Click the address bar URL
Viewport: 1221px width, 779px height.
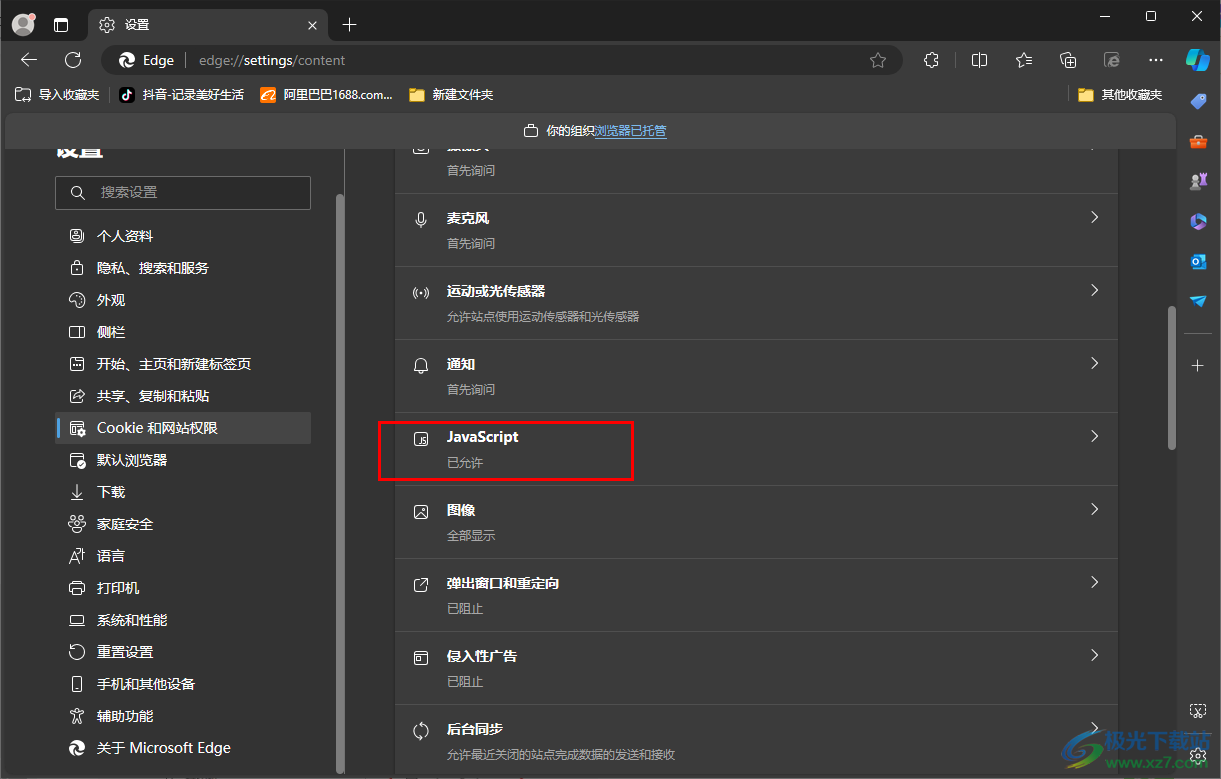pyautogui.click(x=272, y=60)
